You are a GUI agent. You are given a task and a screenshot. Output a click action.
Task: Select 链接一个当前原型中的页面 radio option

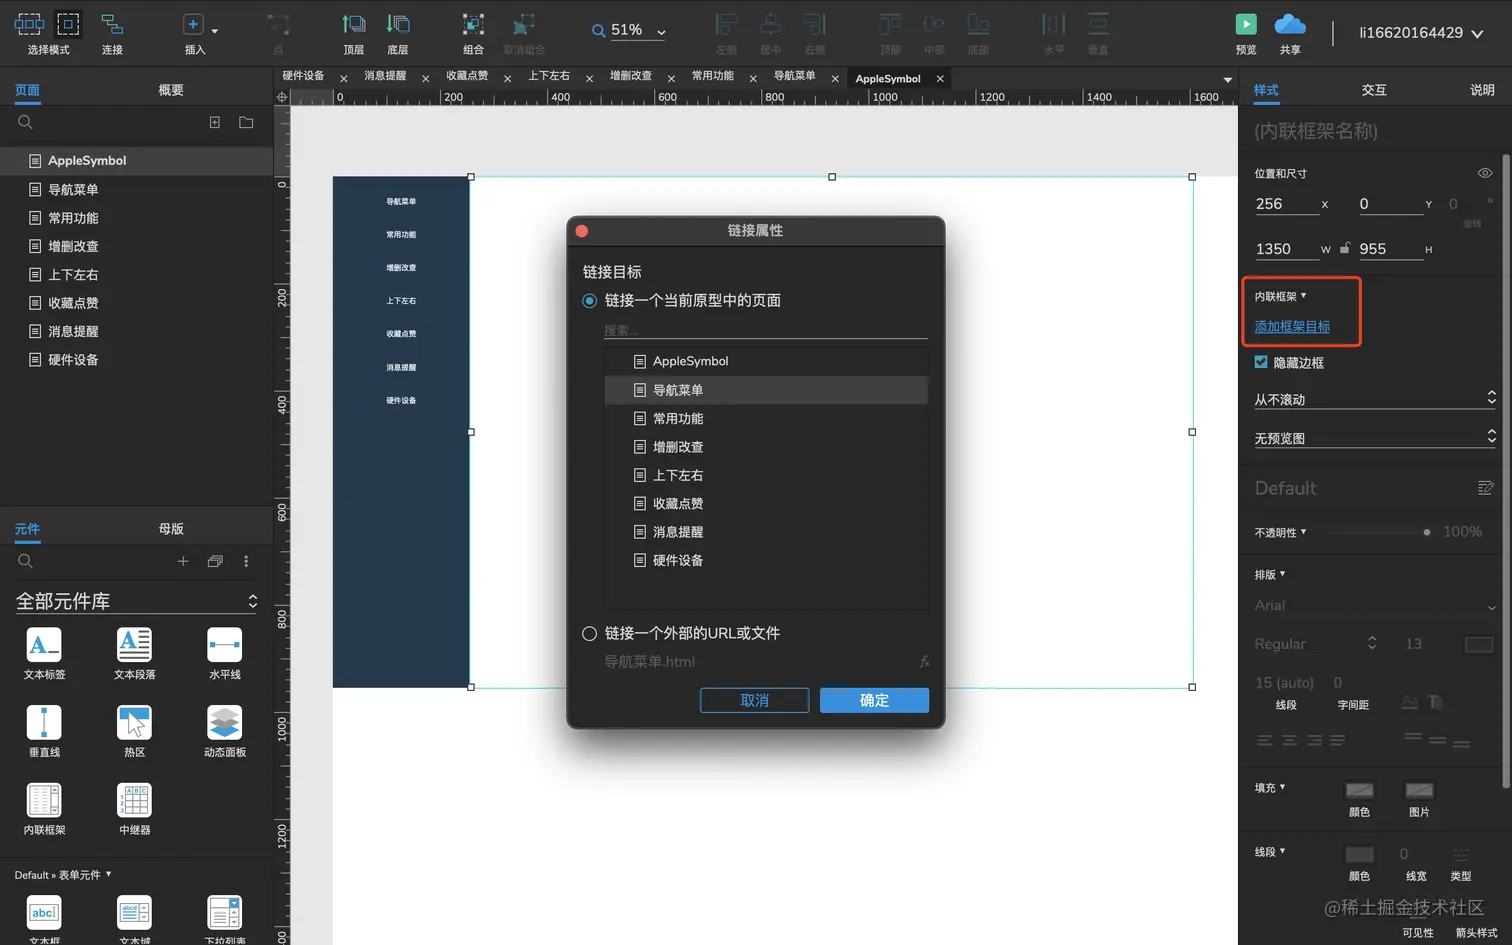pyautogui.click(x=590, y=301)
